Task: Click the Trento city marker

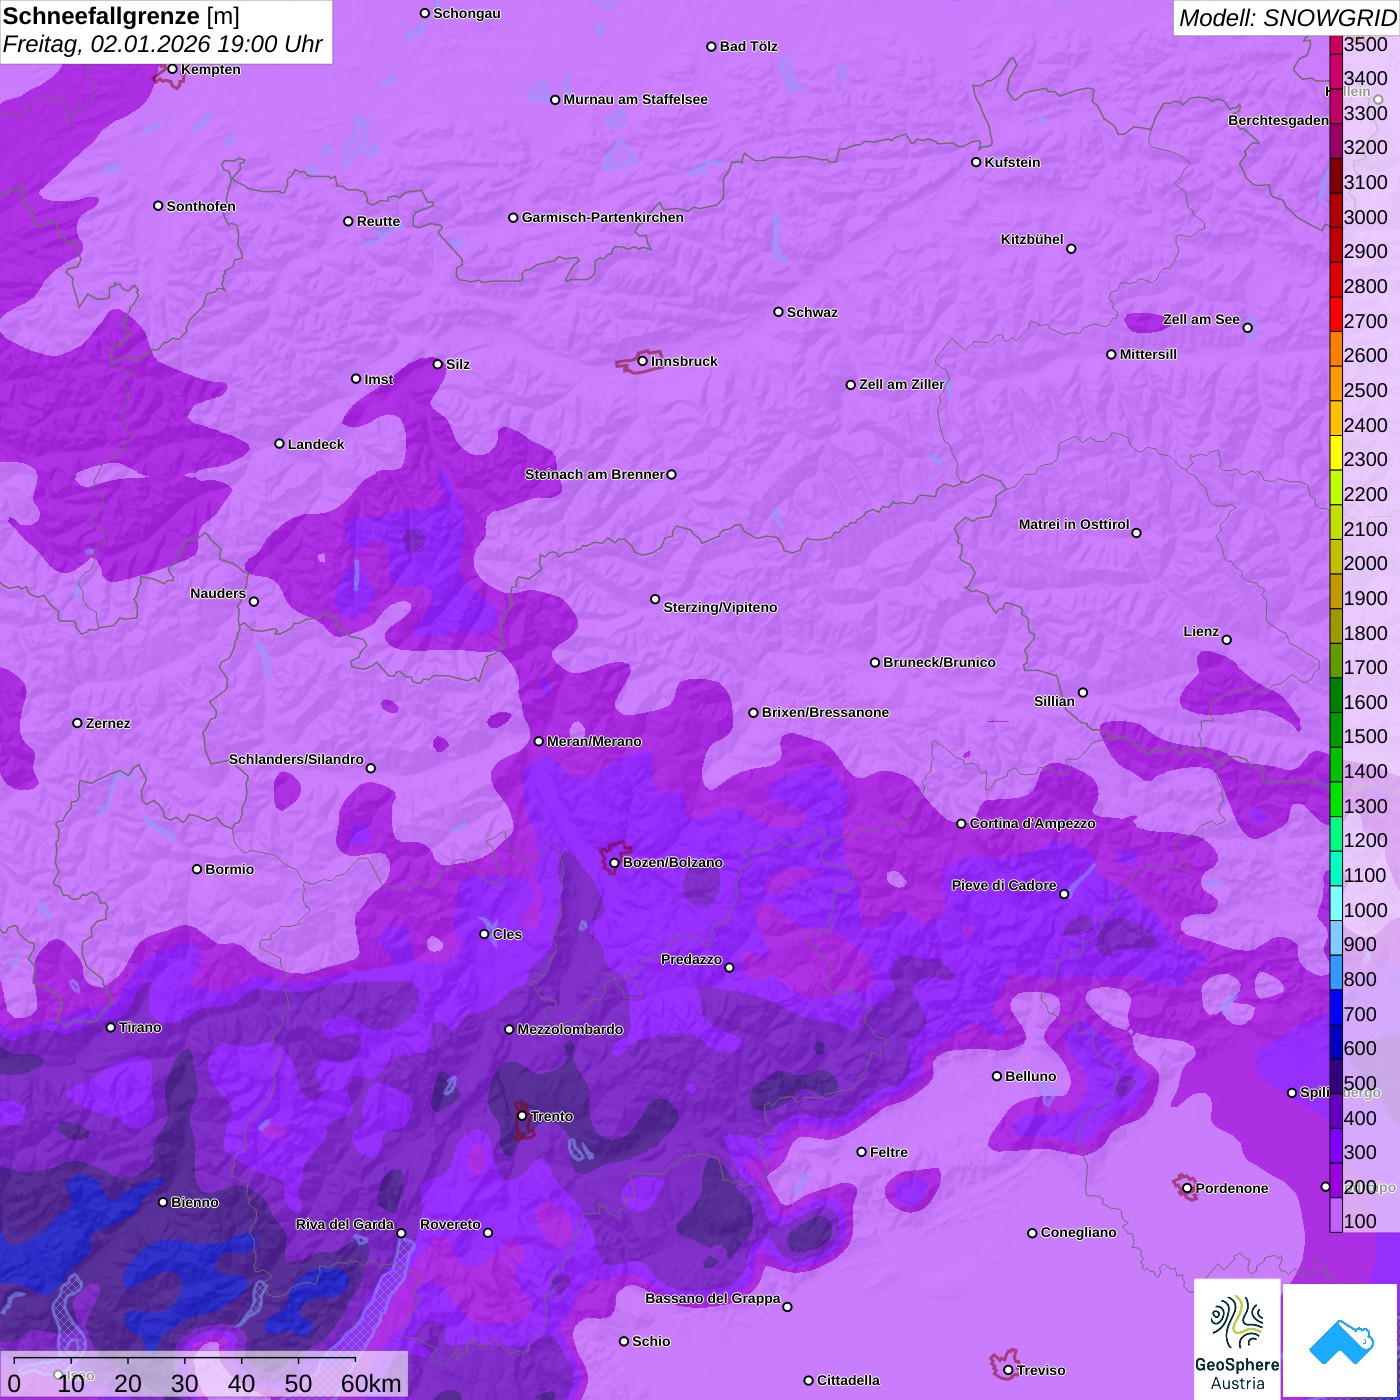Action: [522, 1116]
